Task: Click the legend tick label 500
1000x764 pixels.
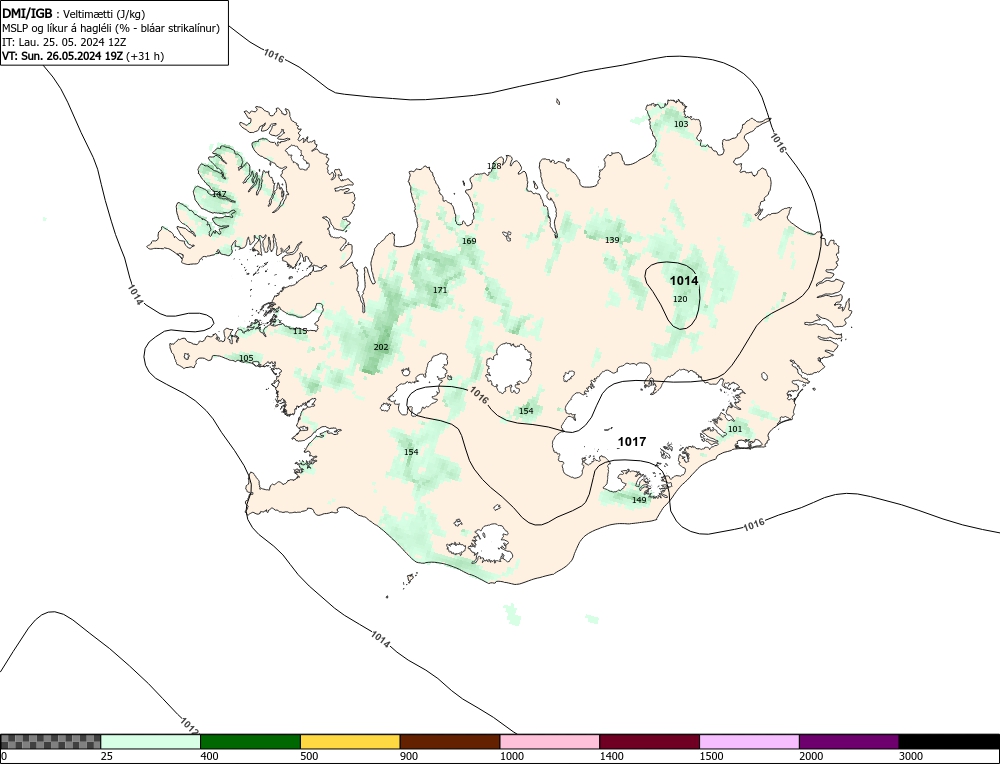Action: tap(309, 756)
